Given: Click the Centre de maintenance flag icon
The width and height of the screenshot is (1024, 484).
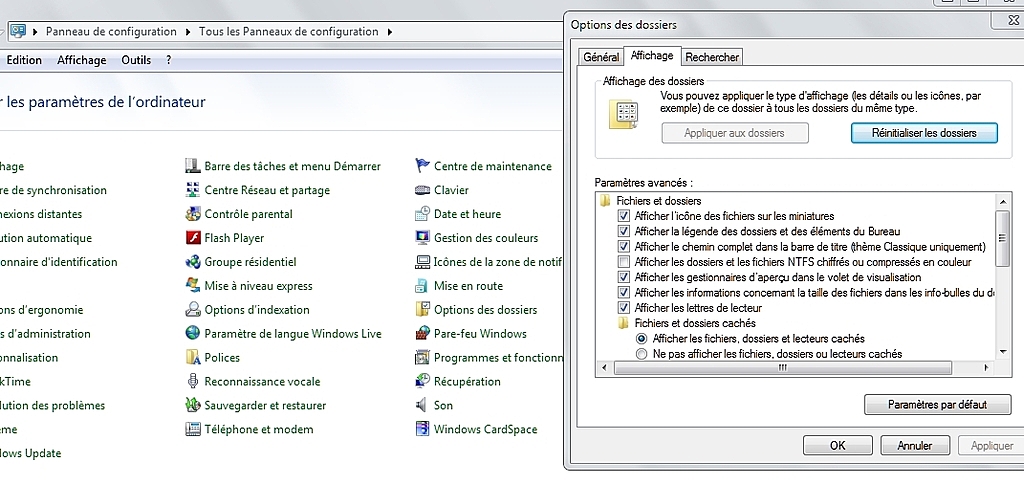Looking at the screenshot, I should tap(423, 166).
